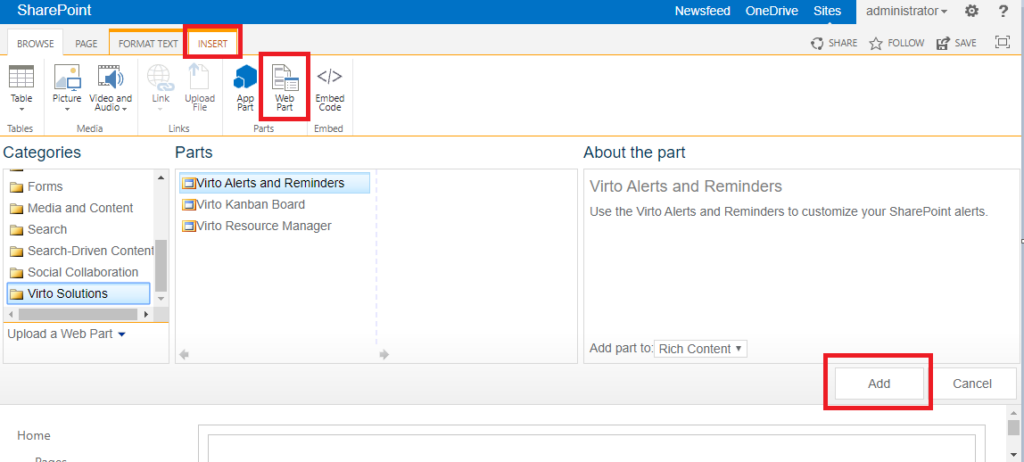The height and width of the screenshot is (462, 1024).
Task: Click Add to insert the web part
Action: (879, 384)
